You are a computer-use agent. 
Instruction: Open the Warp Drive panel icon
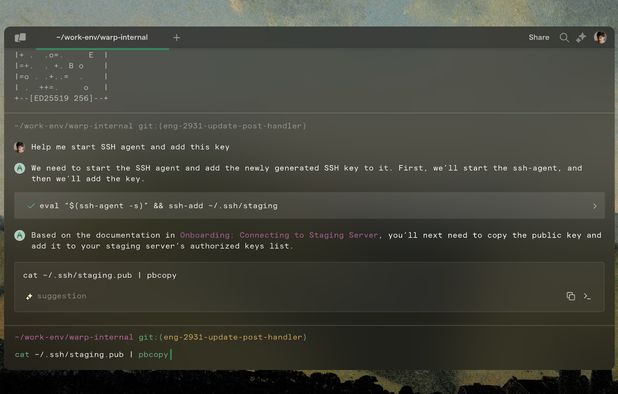(x=20, y=37)
